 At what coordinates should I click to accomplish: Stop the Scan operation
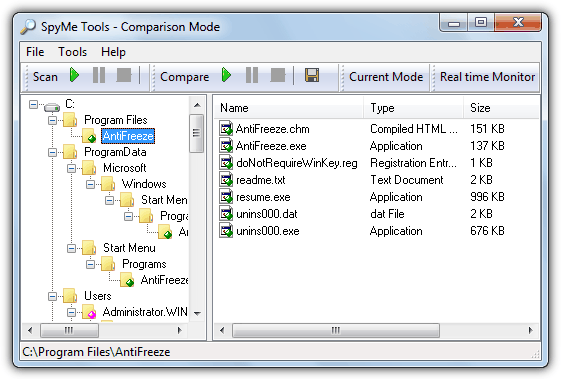[124, 76]
